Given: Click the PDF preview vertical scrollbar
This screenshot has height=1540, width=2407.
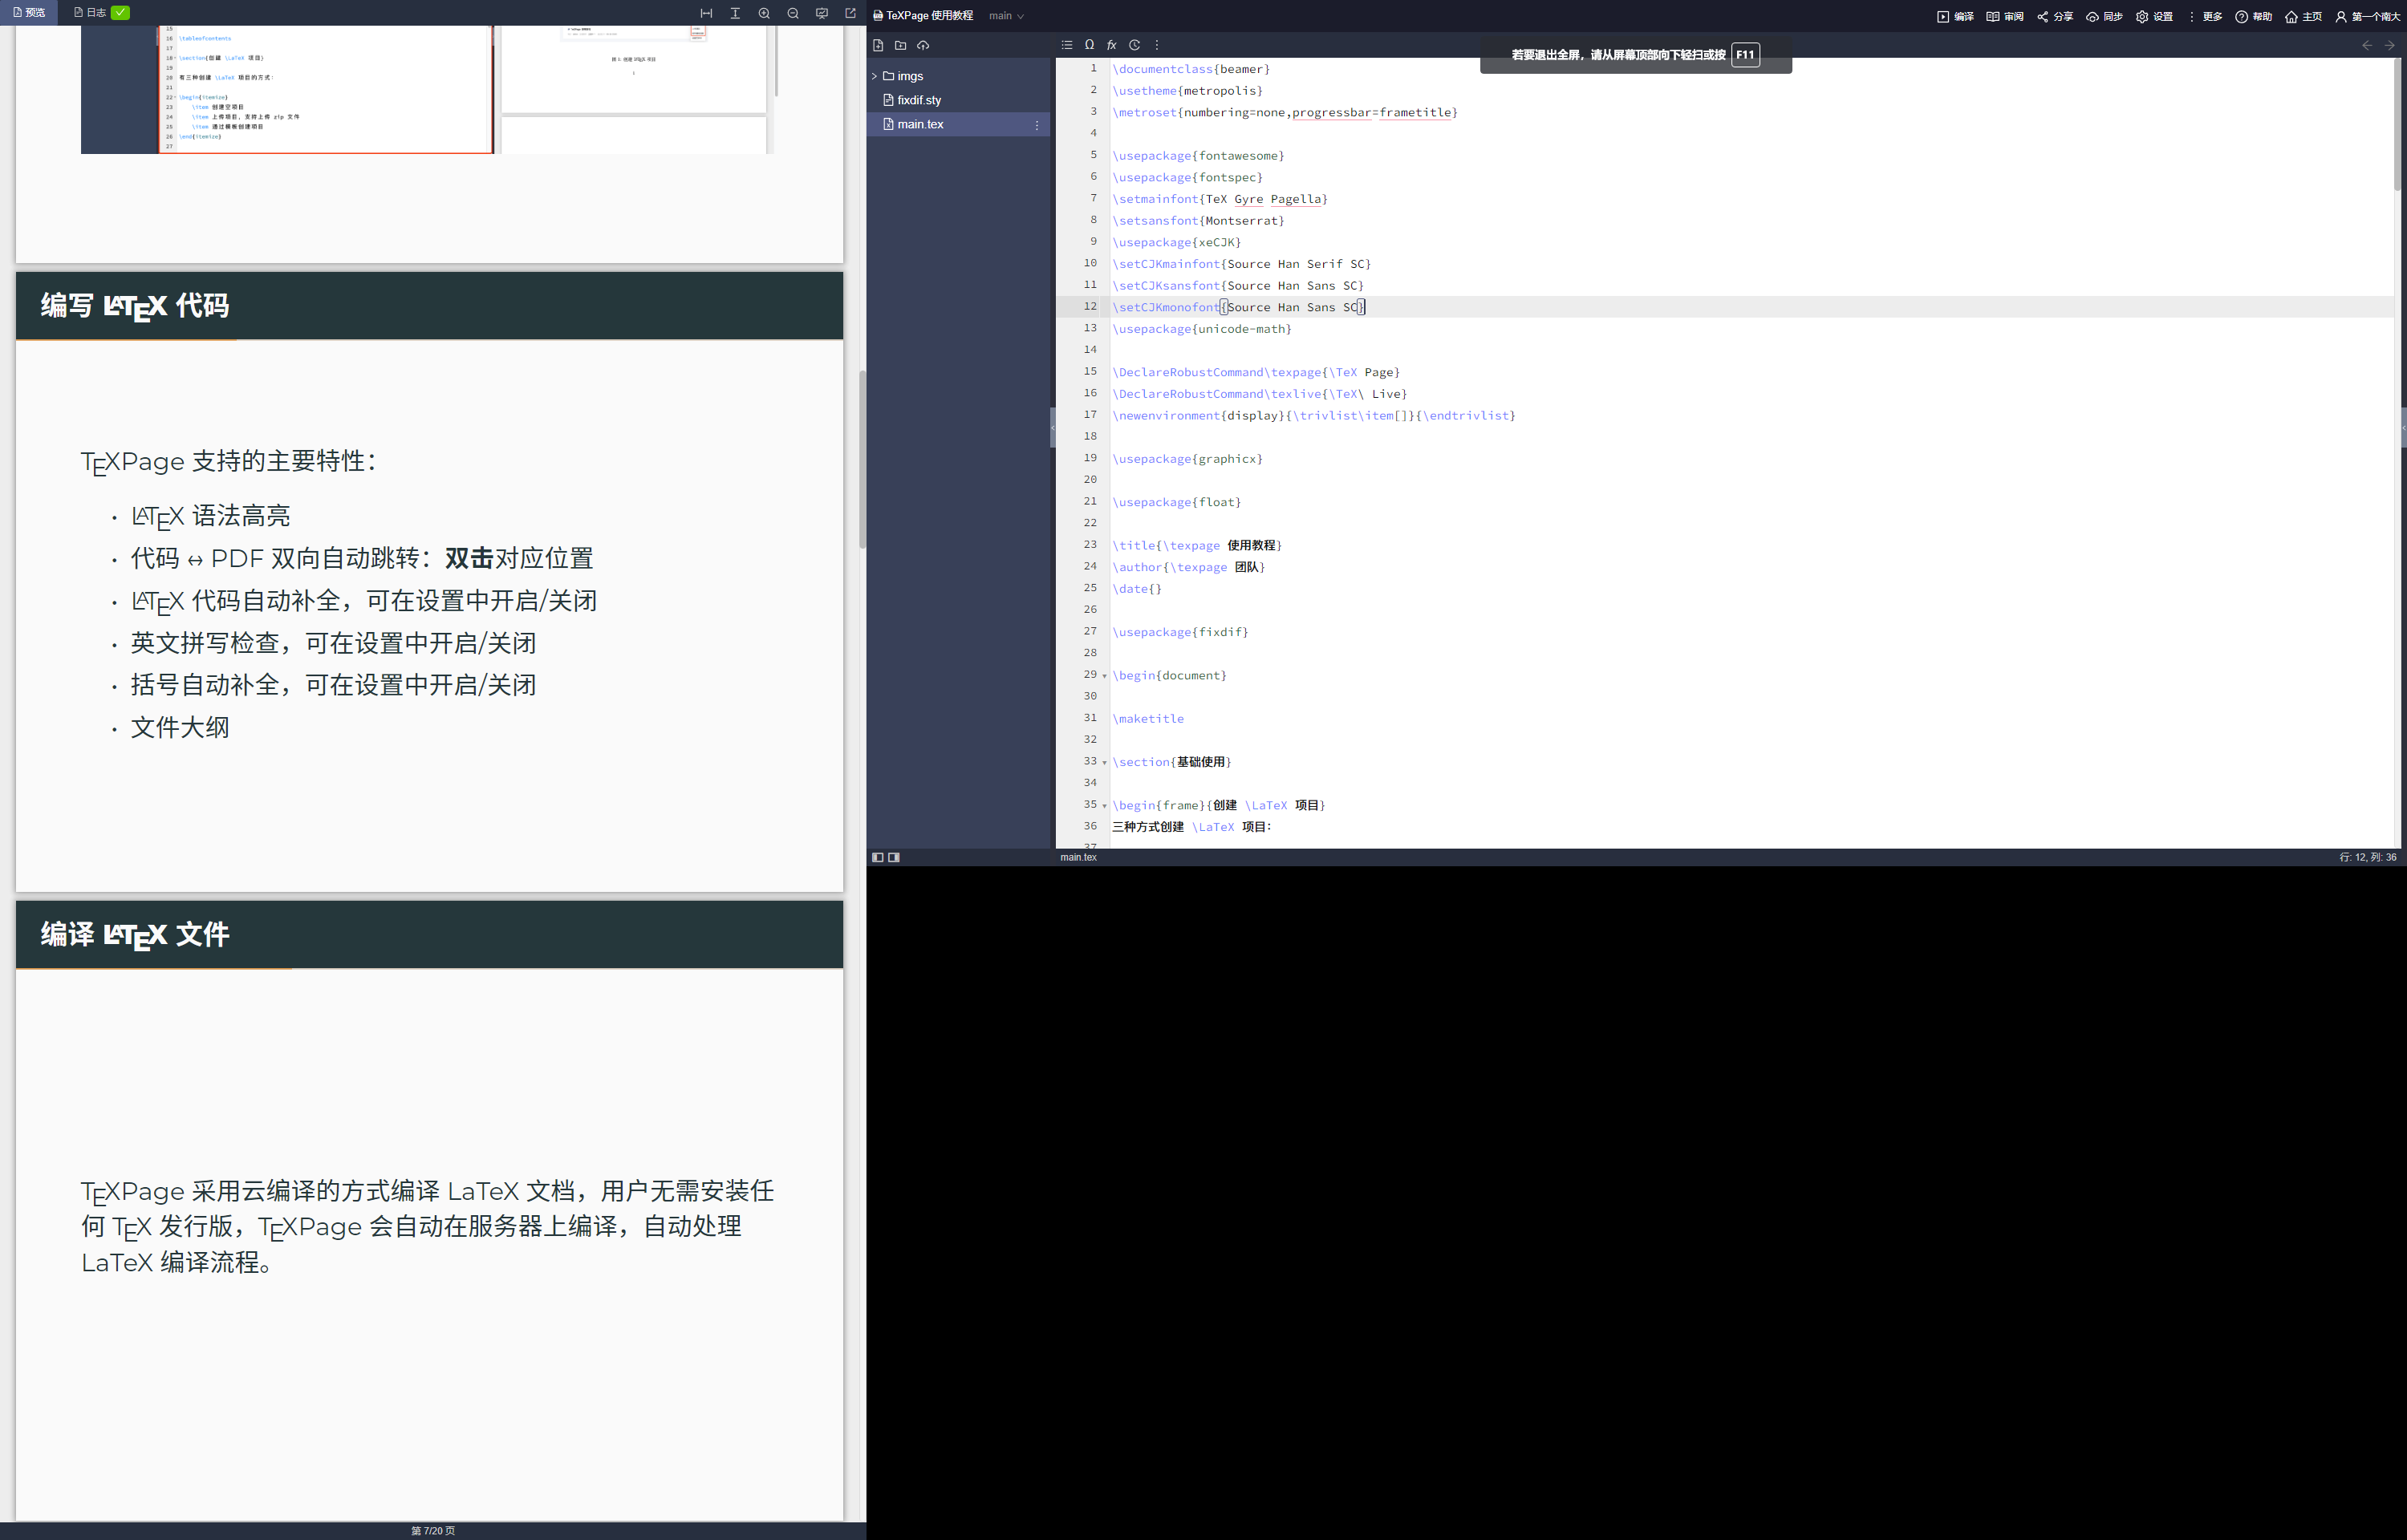Looking at the screenshot, I should 862,460.
